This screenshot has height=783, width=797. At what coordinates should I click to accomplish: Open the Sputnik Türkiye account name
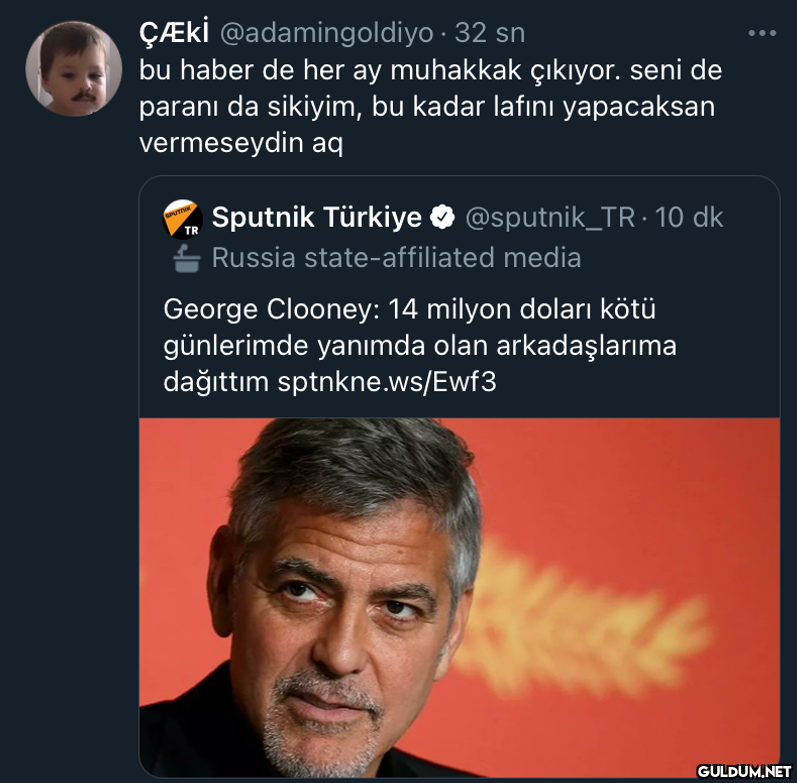tap(316, 217)
